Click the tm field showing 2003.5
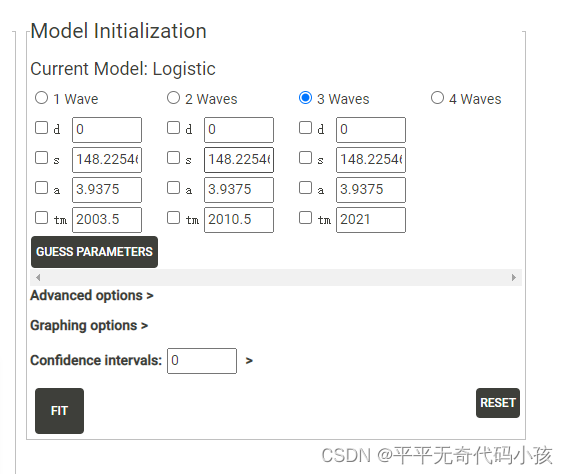568x474 pixels. (x=107, y=220)
